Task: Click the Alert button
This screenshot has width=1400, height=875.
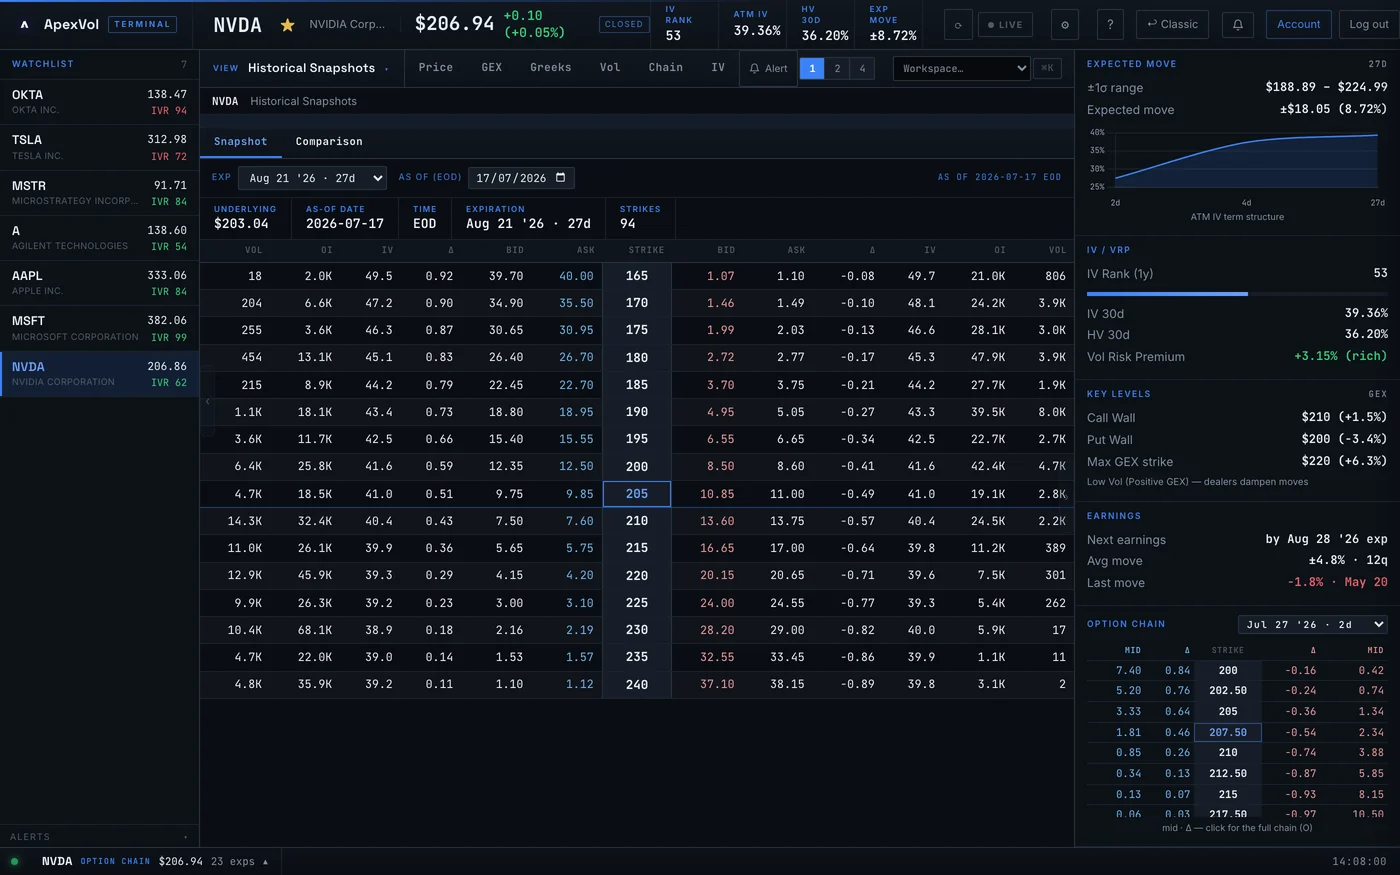Action: click(x=769, y=68)
